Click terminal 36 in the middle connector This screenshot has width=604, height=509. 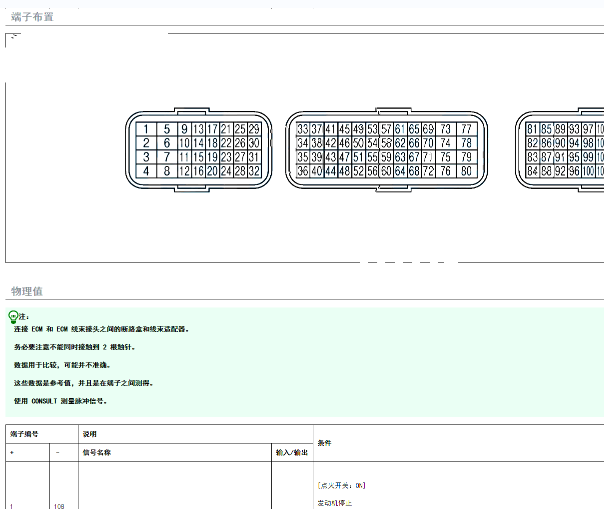click(303, 171)
